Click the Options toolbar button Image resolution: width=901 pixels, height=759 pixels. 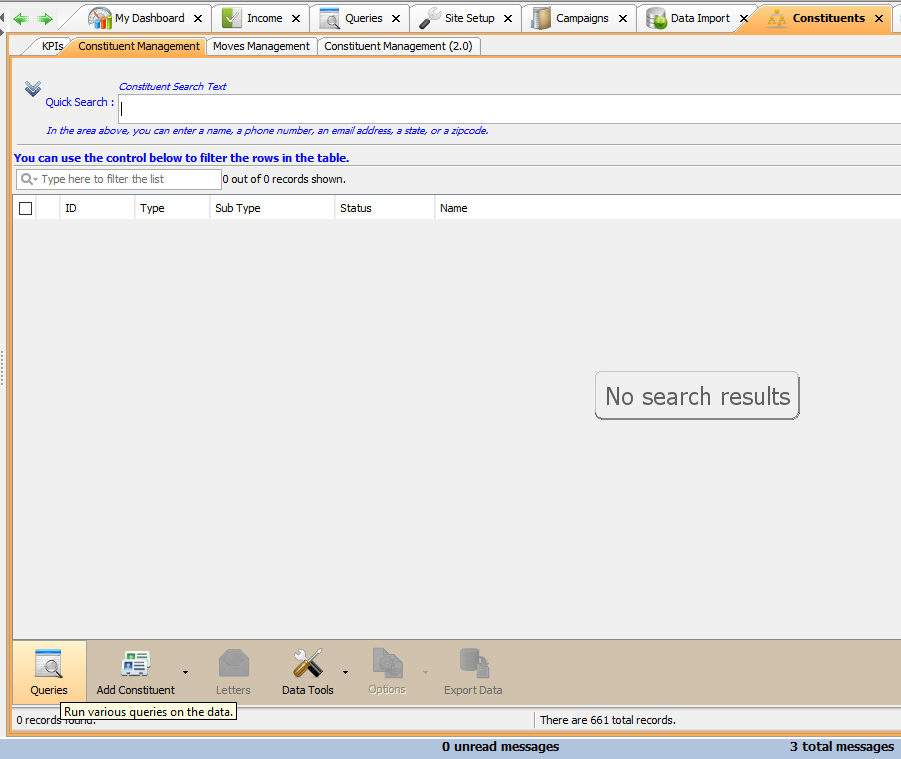pos(387,672)
